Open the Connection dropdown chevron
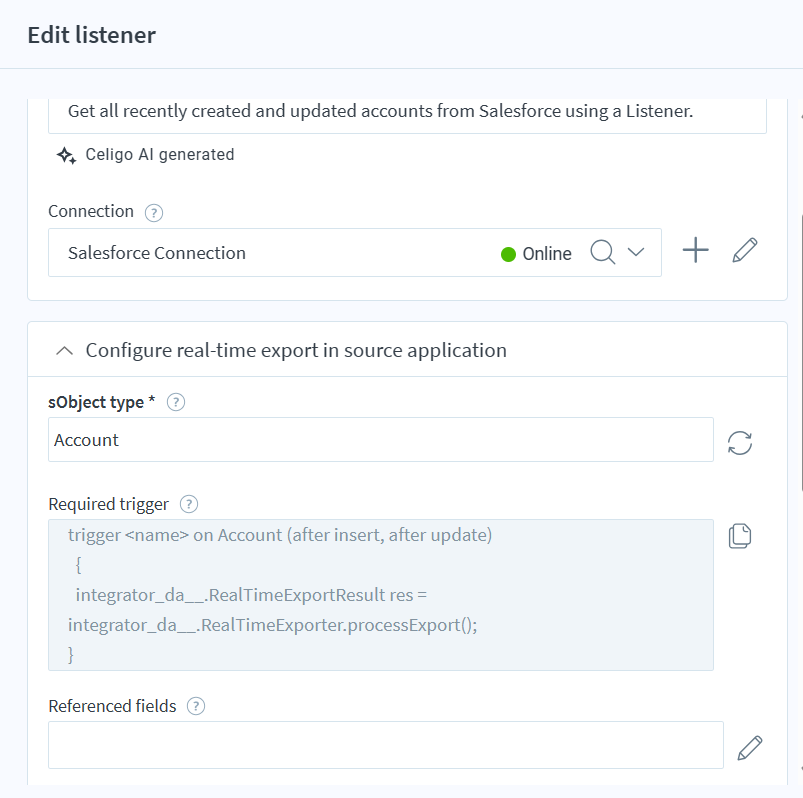Image resolution: width=803 pixels, height=798 pixels. point(636,253)
